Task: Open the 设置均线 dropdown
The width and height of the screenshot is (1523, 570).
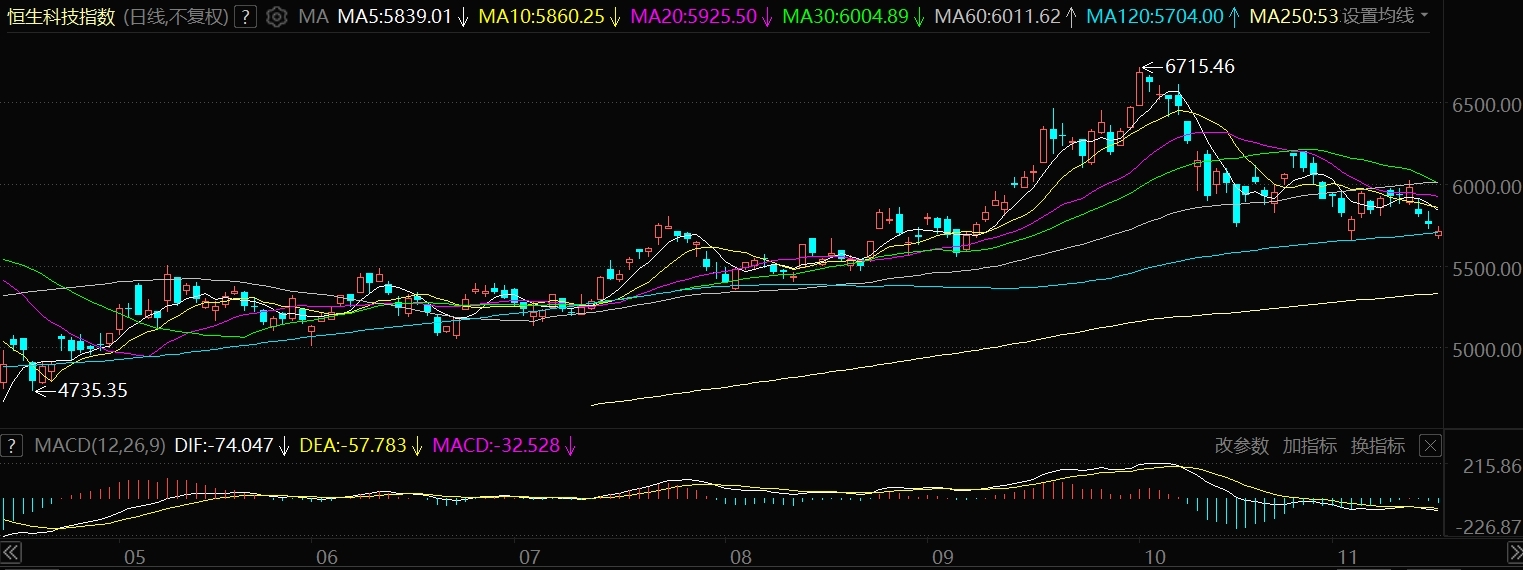Action: tap(1384, 16)
